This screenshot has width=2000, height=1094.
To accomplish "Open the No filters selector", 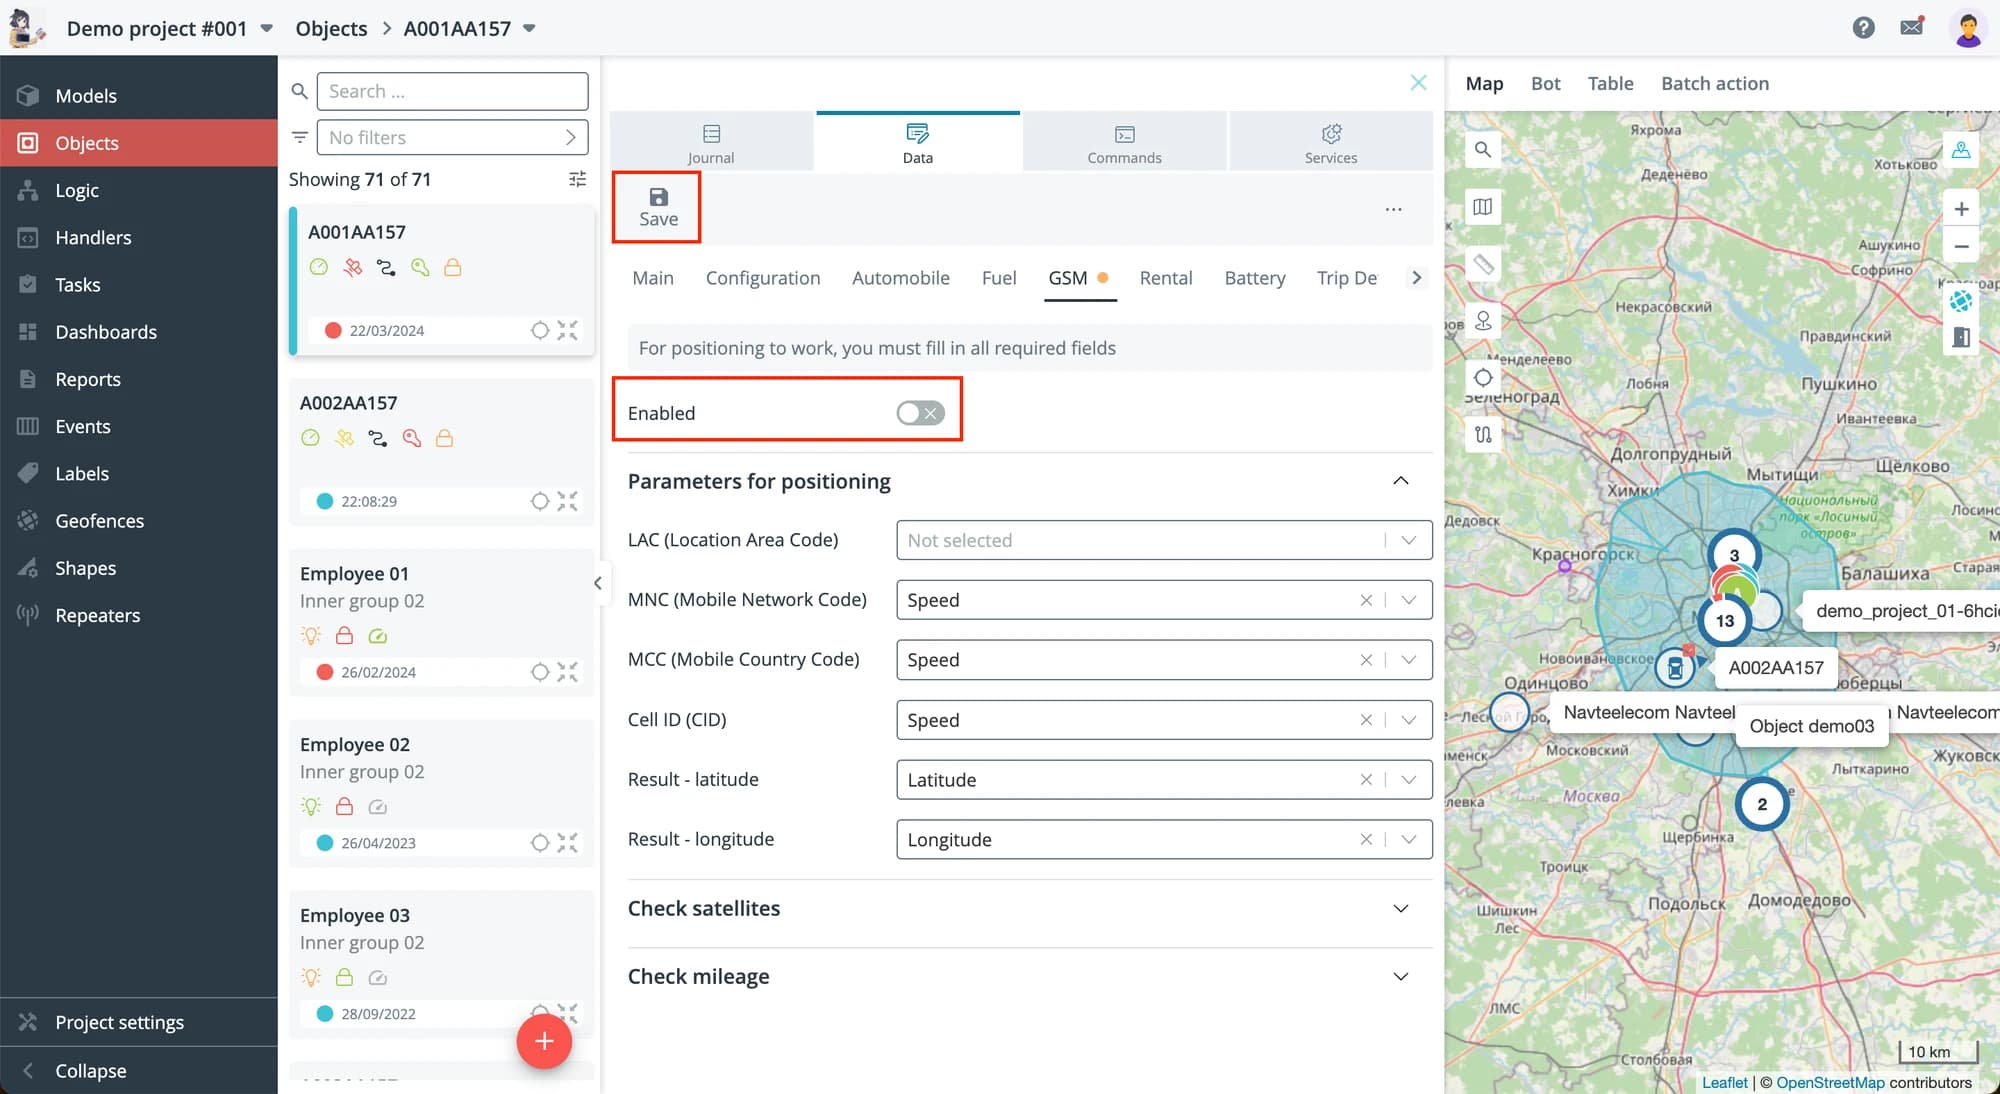I will point(452,137).
